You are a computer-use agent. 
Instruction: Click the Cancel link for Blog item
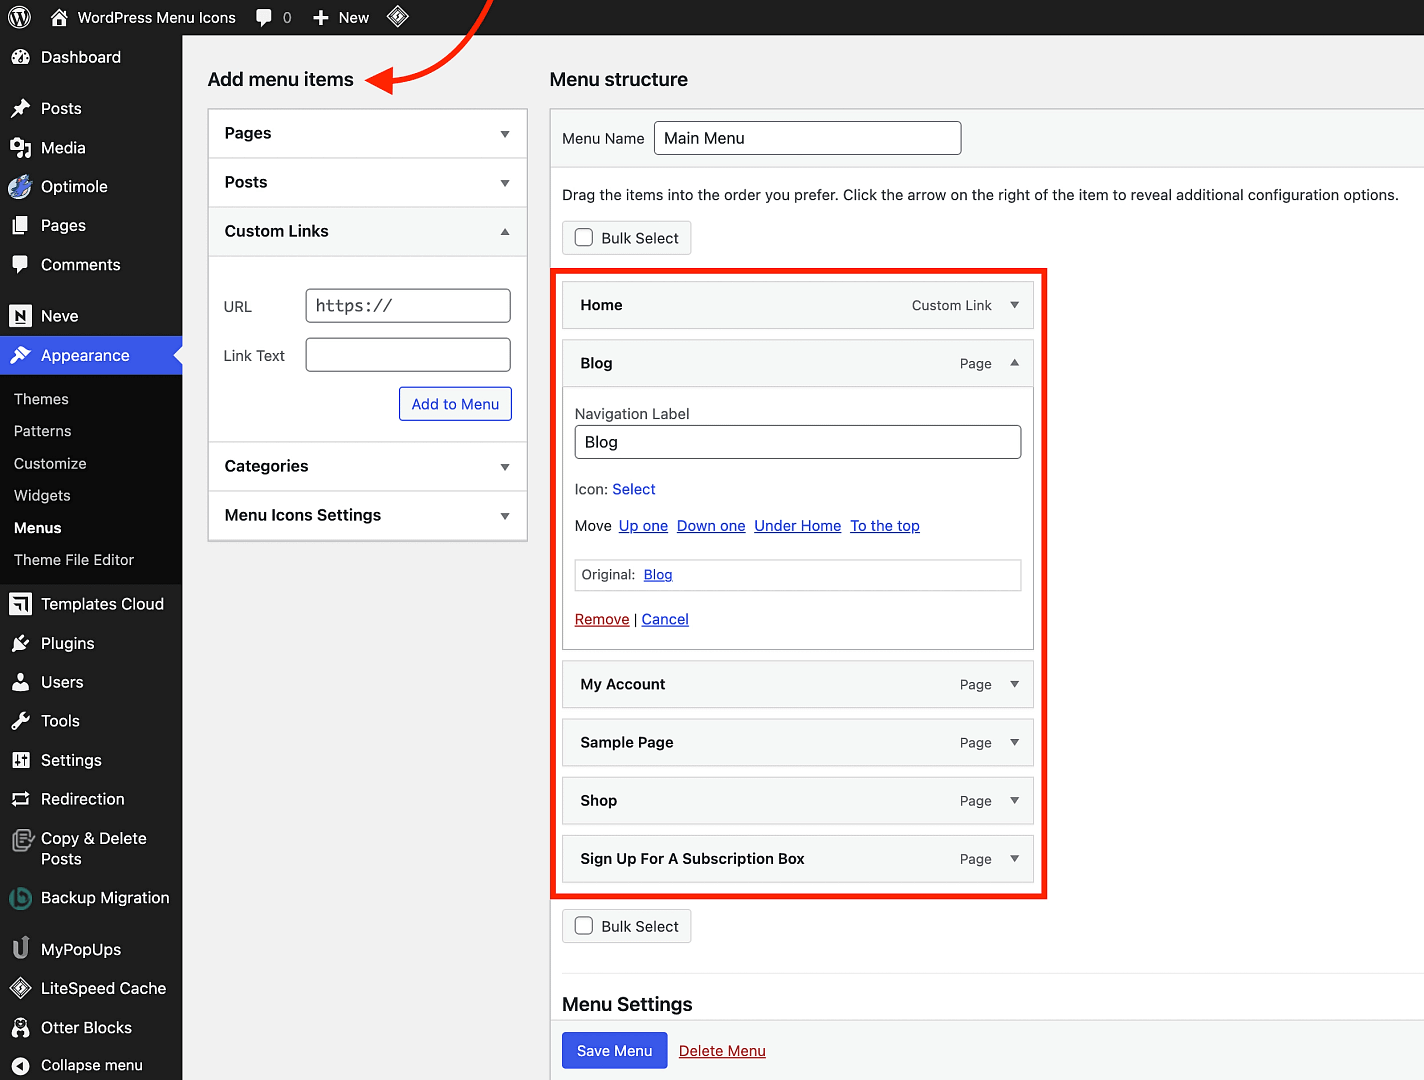click(665, 620)
